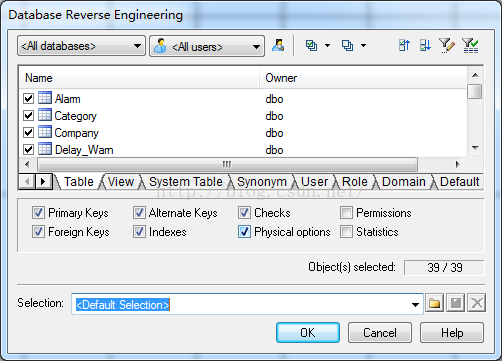Click the user filter icon beside the All users dropdown
502x361 pixels.
point(278,45)
